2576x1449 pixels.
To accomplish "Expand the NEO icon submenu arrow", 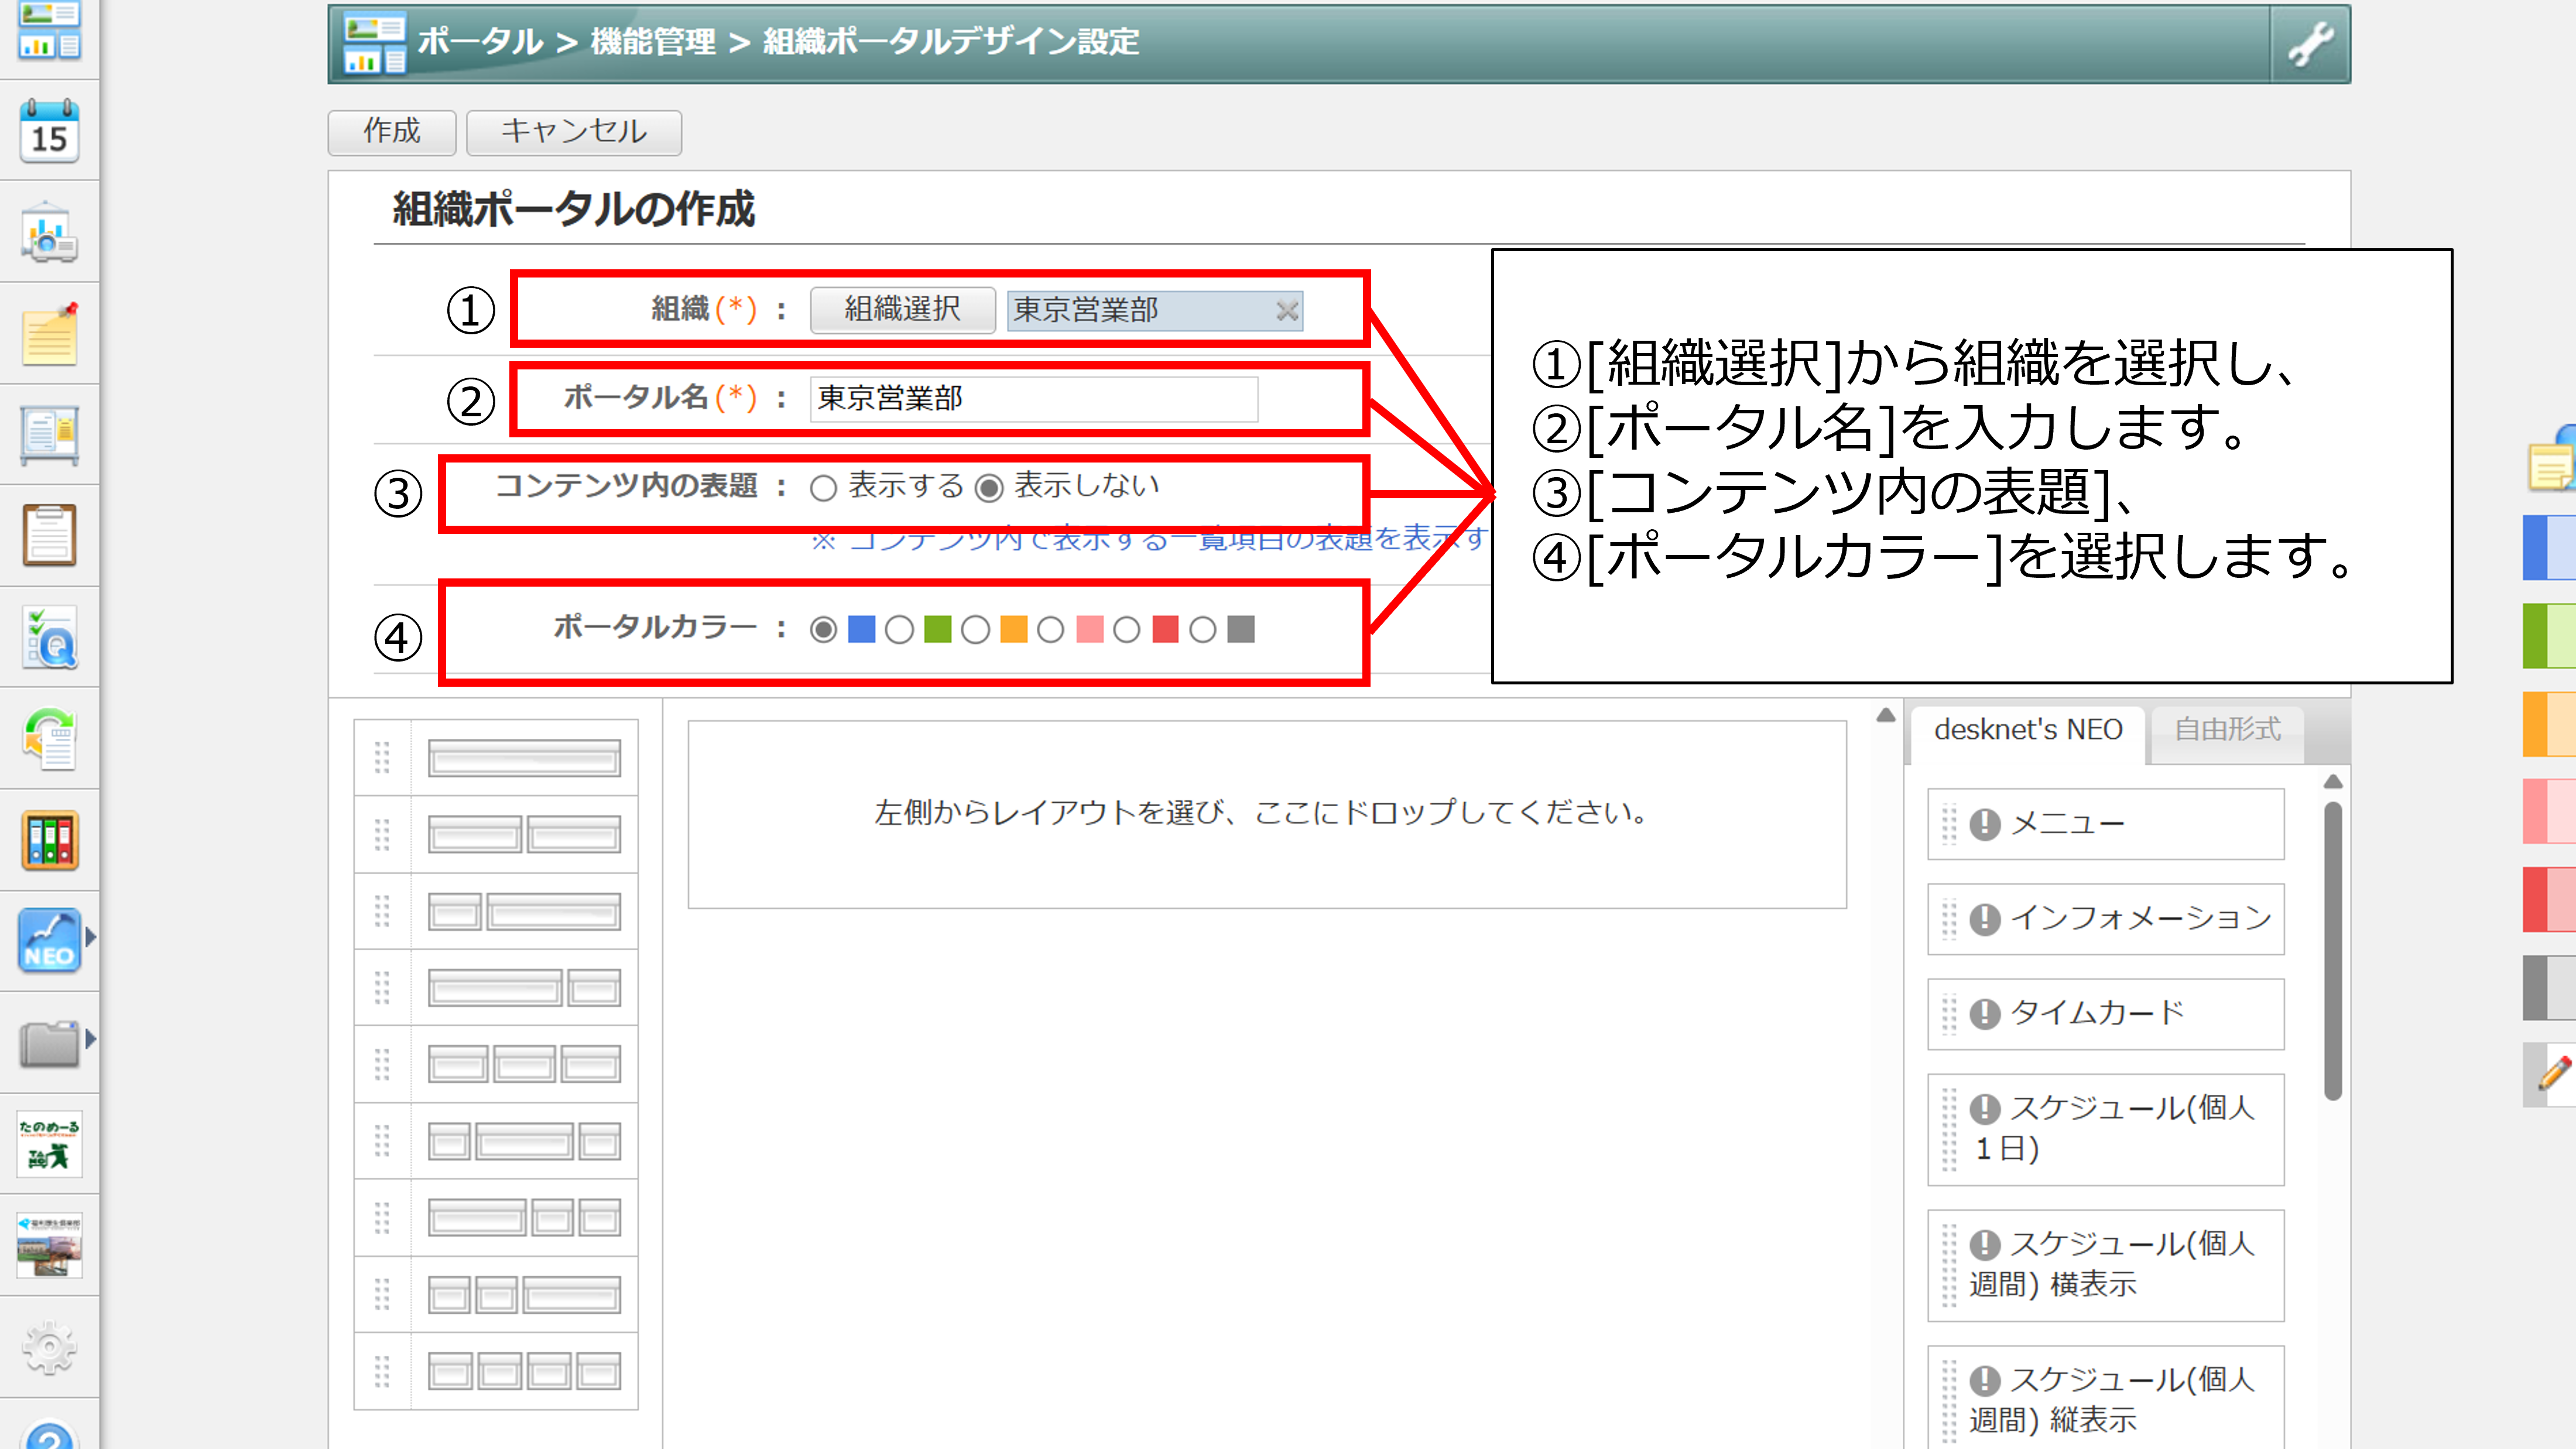I will tap(91, 938).
